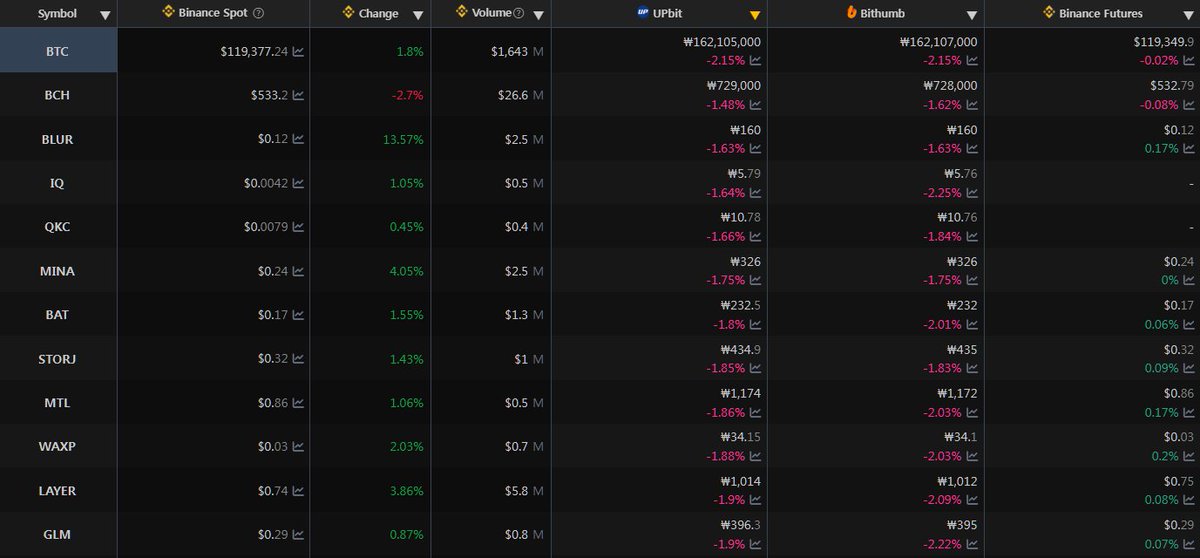Select the WAXP symbol cell
1200x558 pixels.
tap(58, 447)
